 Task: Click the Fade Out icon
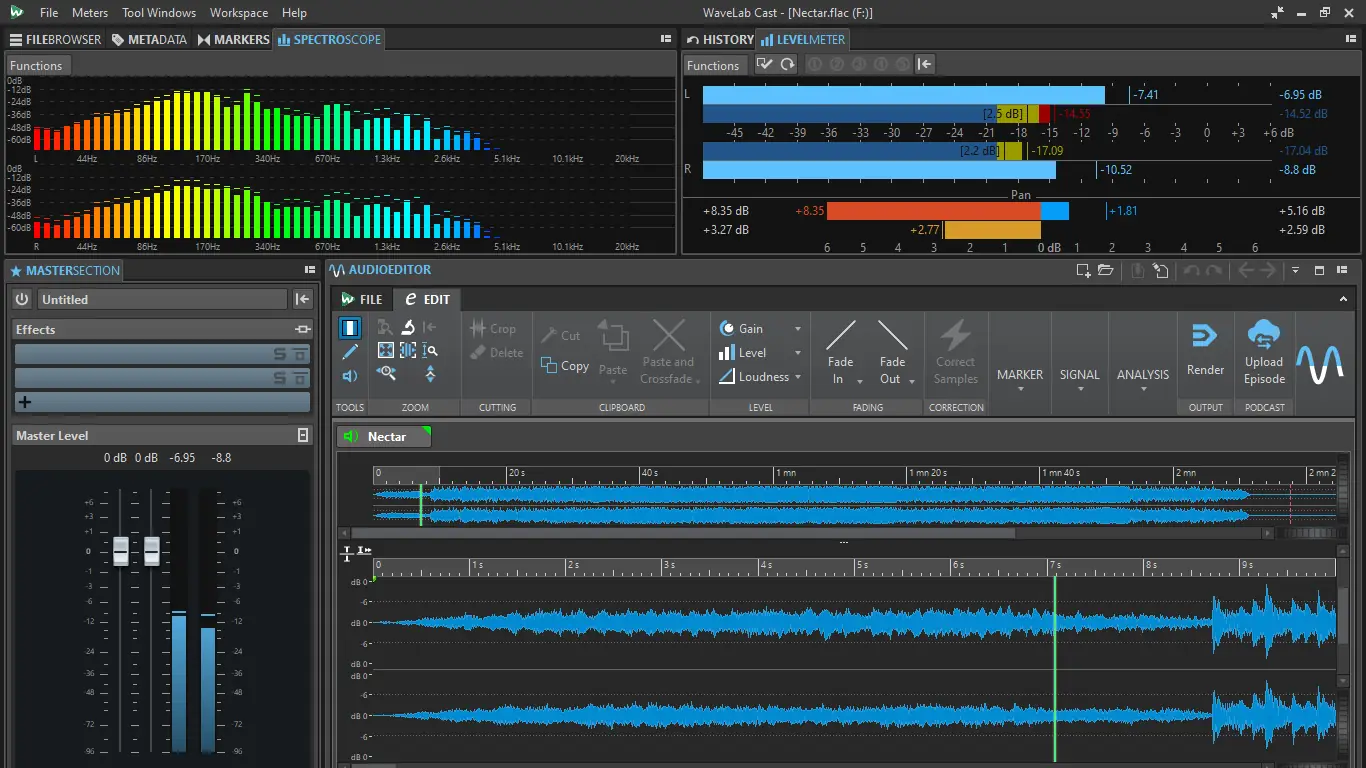tap(892, 336)
